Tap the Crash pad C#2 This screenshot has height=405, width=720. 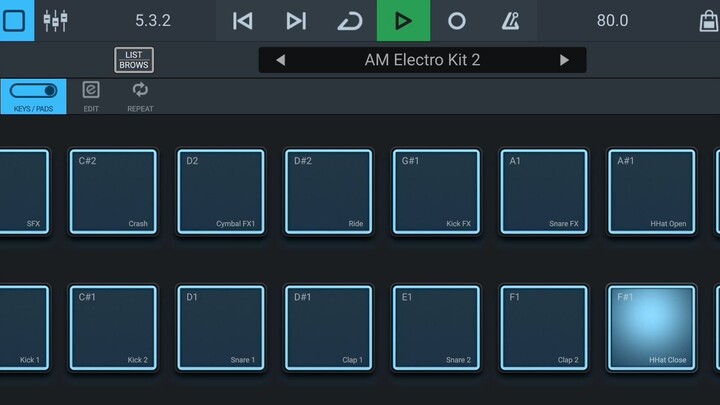[112, 191]
